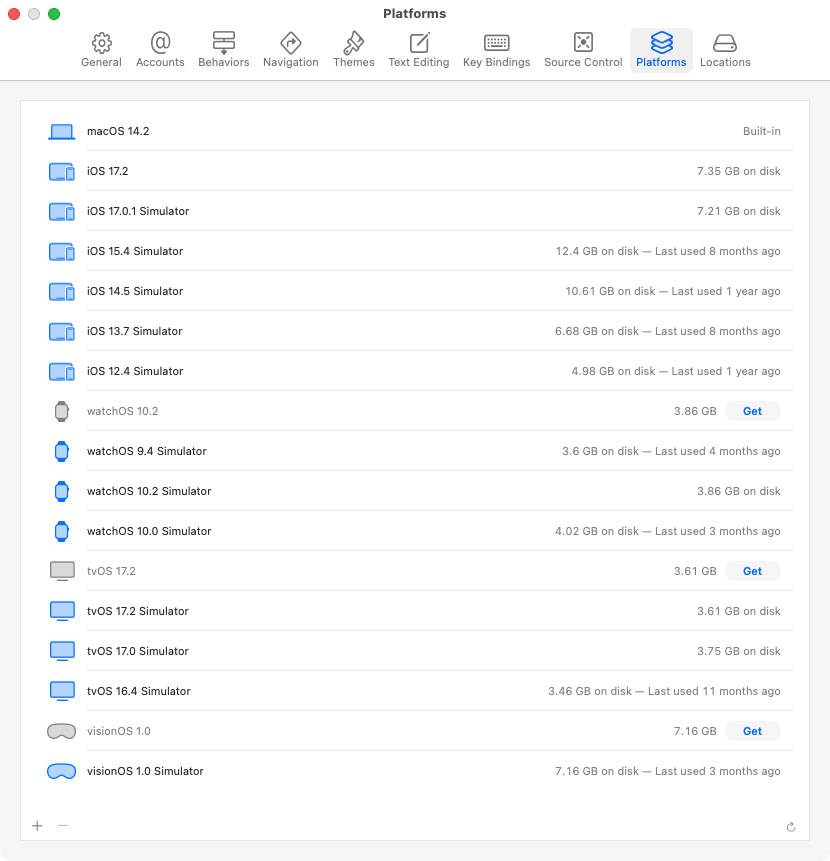830x861 pixels.
Task: Click the gray visionOS 1.0 headset icon
Action: (61, 731)
